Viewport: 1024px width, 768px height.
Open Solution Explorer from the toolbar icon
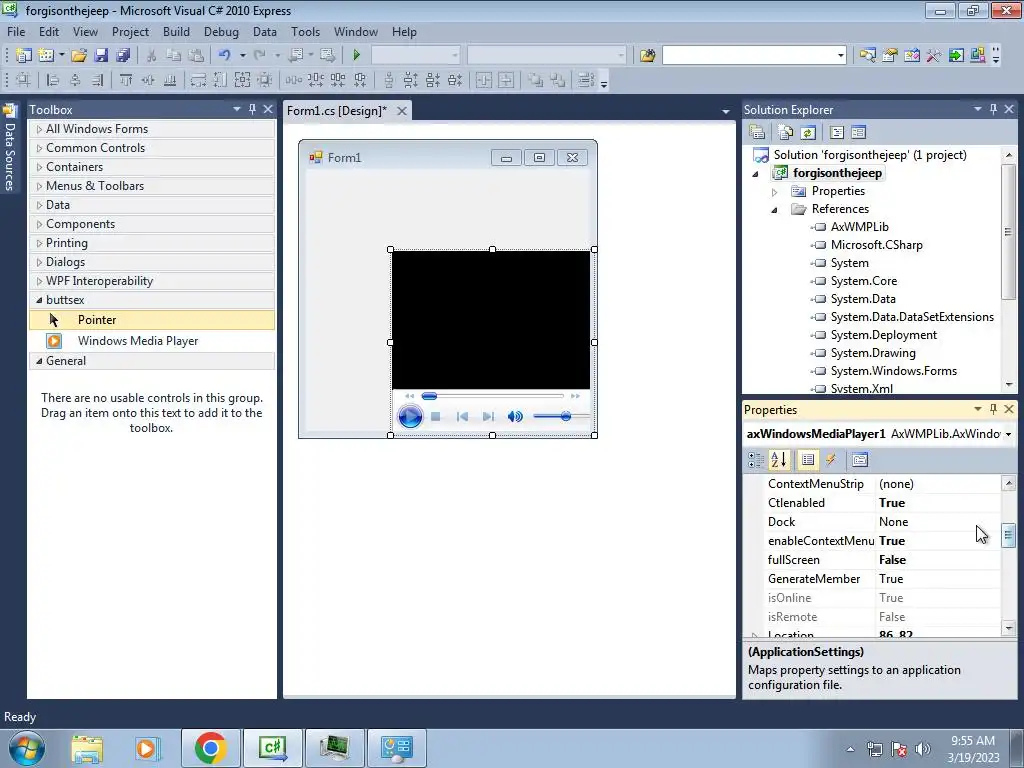click(867, 56)
